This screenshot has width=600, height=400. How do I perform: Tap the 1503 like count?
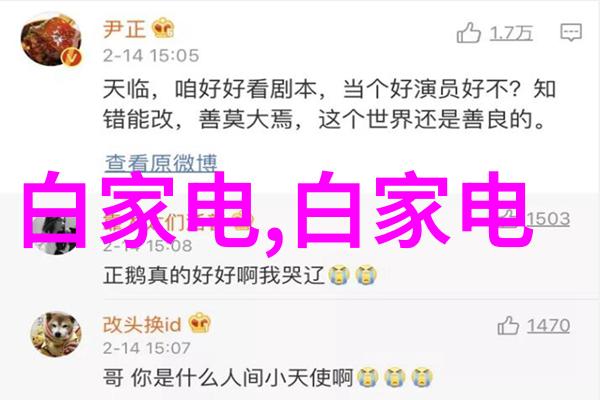point(549,219)
